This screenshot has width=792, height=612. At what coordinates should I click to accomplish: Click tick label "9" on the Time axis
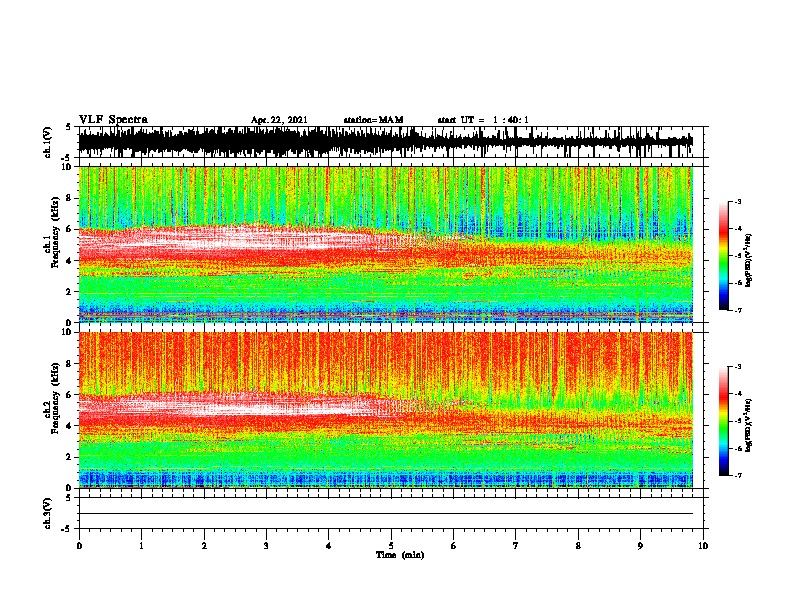click(x=640, y=546)
